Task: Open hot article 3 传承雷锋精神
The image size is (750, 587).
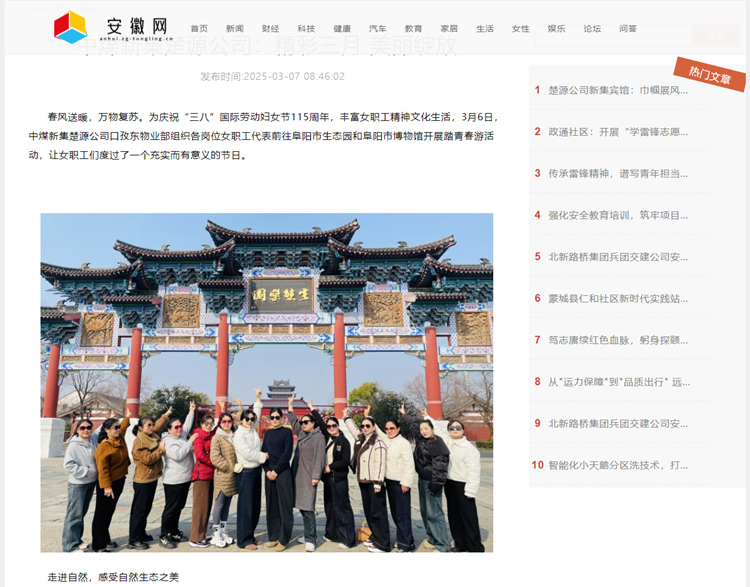Action: [618, 173]
